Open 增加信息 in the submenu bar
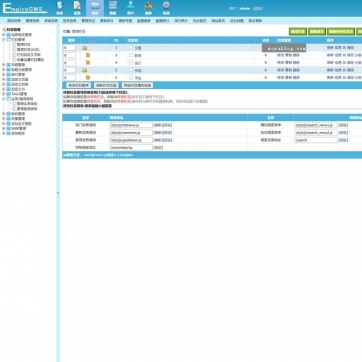This screenshot has height=362, width=362. click(14, 21)
